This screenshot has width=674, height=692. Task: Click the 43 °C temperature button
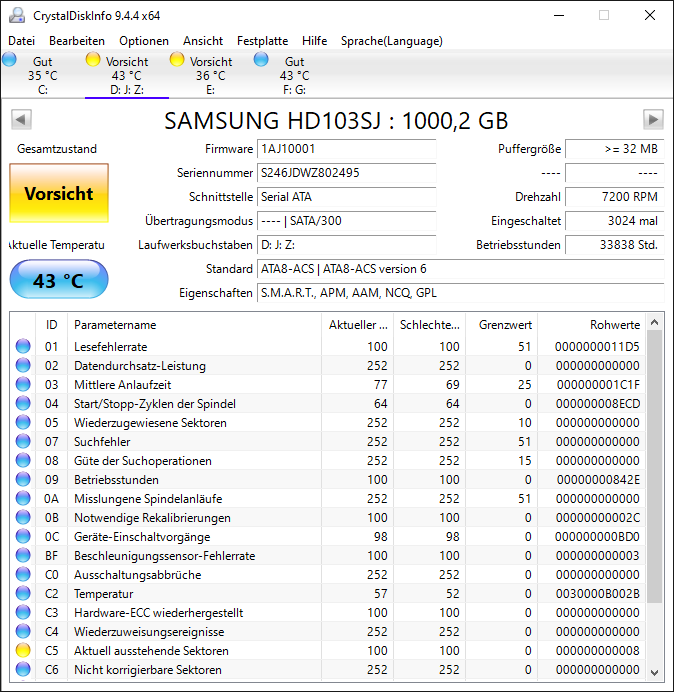pyautogui.click(x=59, y=279)
